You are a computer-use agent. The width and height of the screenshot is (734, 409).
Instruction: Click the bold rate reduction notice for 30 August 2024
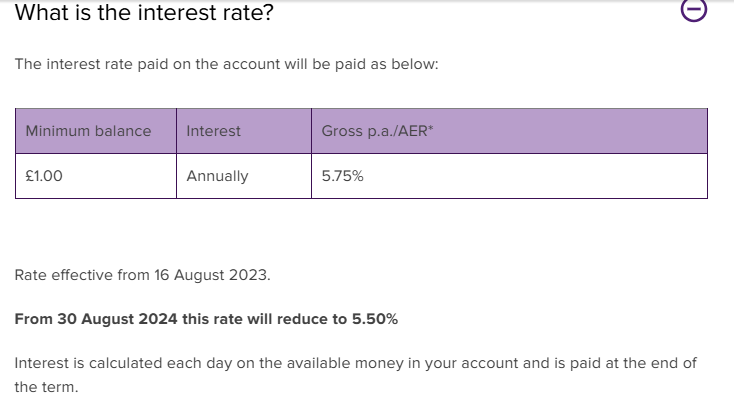pos(206,319)
